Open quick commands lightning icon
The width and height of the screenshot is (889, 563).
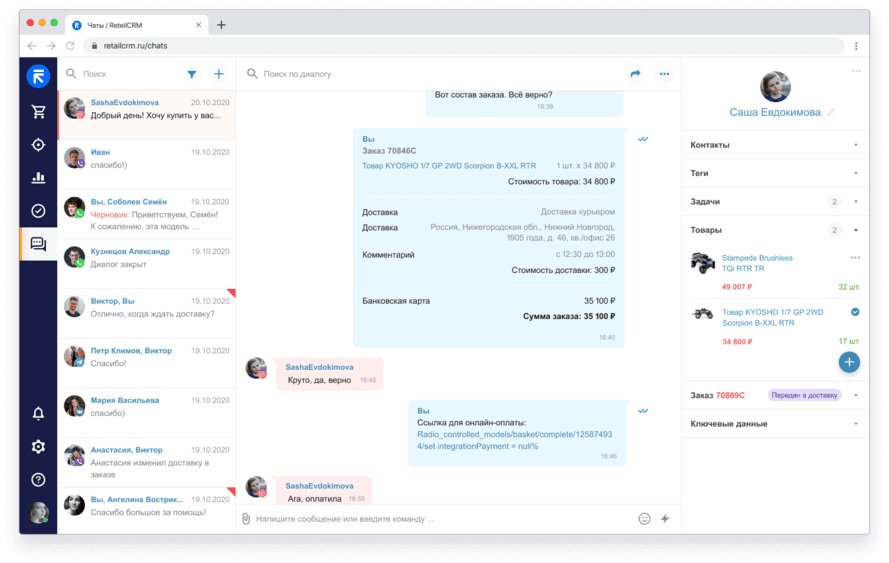[x=664, y=519]
